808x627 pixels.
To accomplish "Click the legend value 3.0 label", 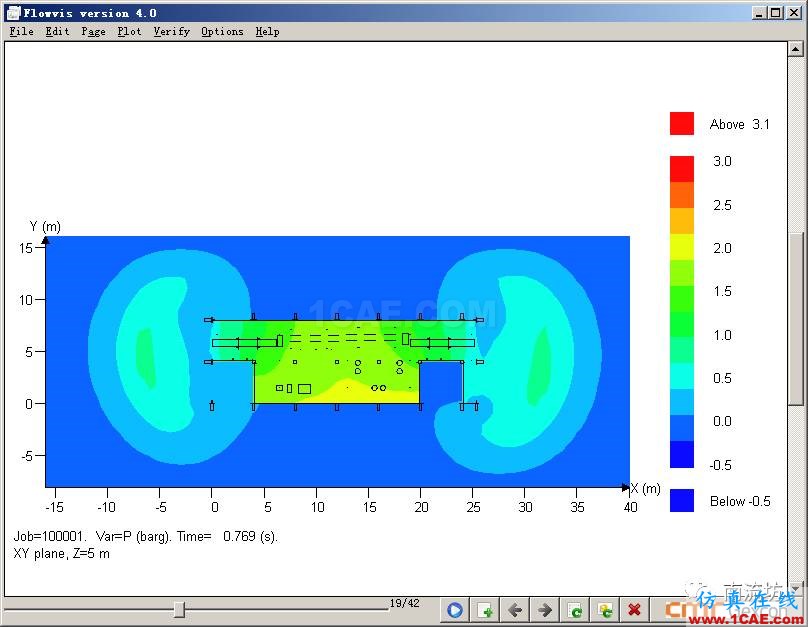I will (722, 161).
